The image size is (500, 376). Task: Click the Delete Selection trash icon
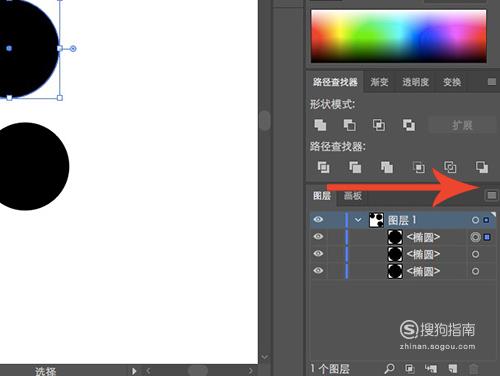click(473, 369)
